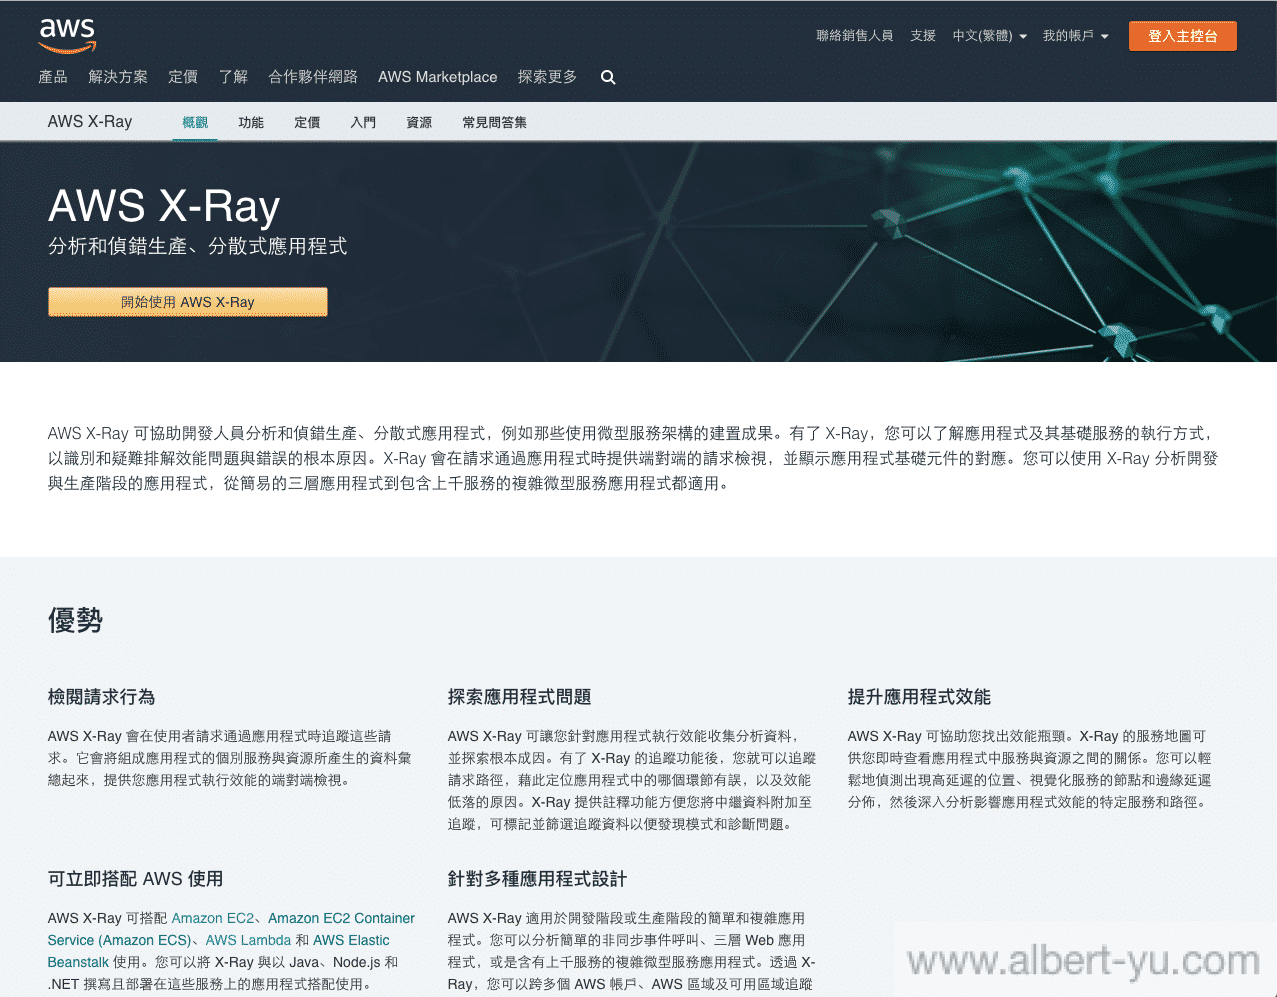Click the 檢閱請求行為 heading
The image size is (1277, 997).
coord(101,697)
